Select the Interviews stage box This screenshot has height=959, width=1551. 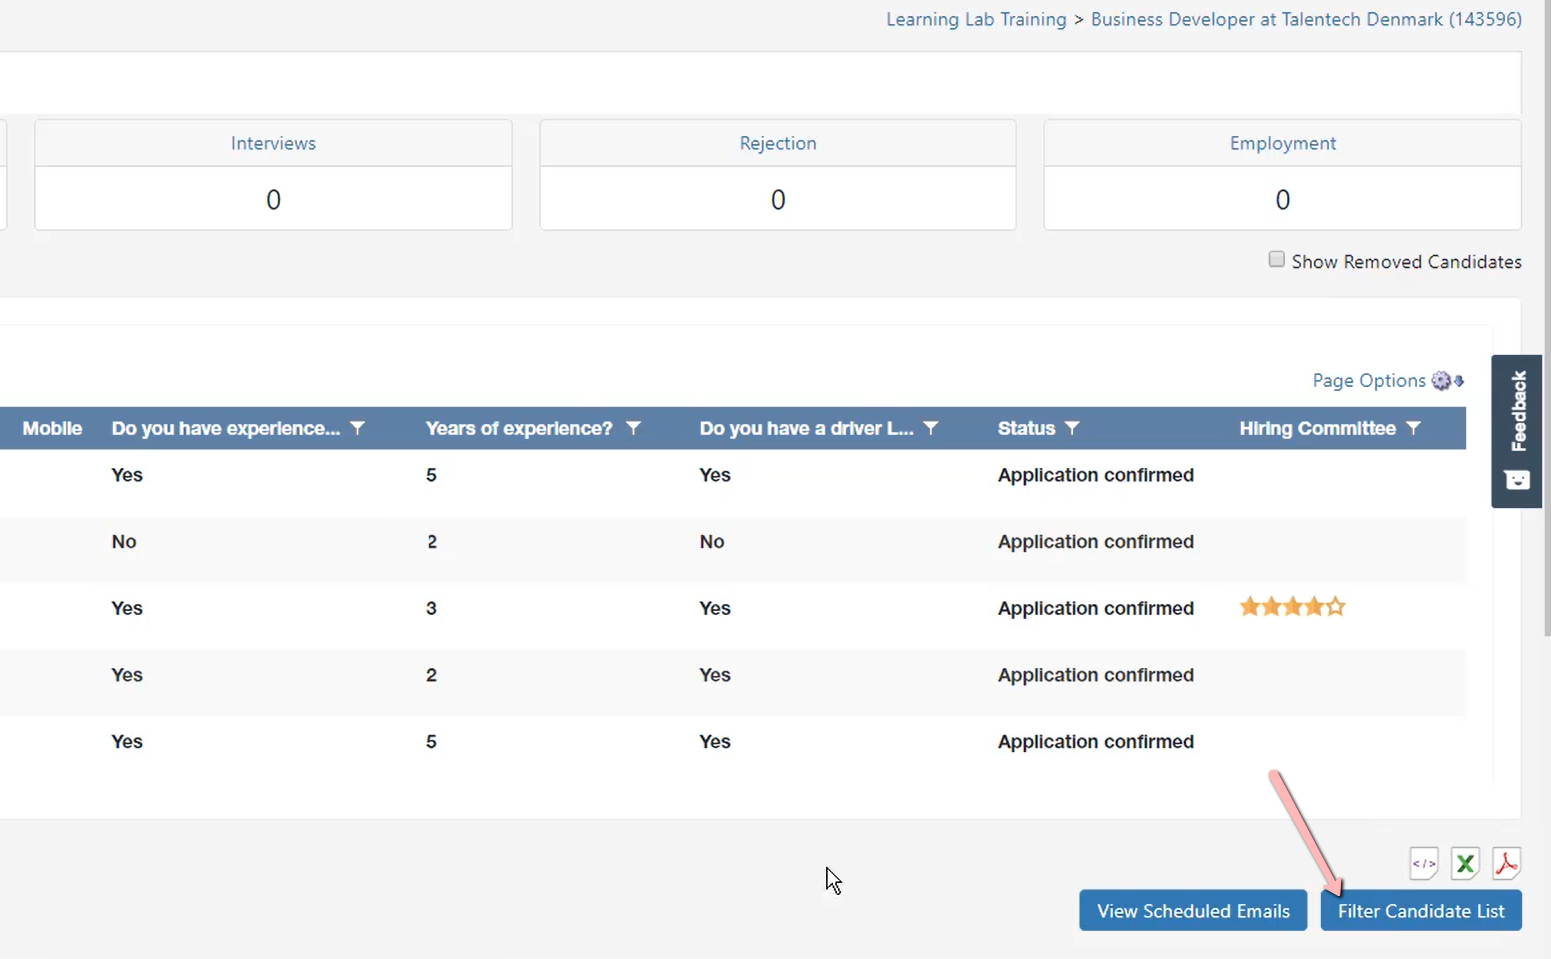[x=273, y=175]
